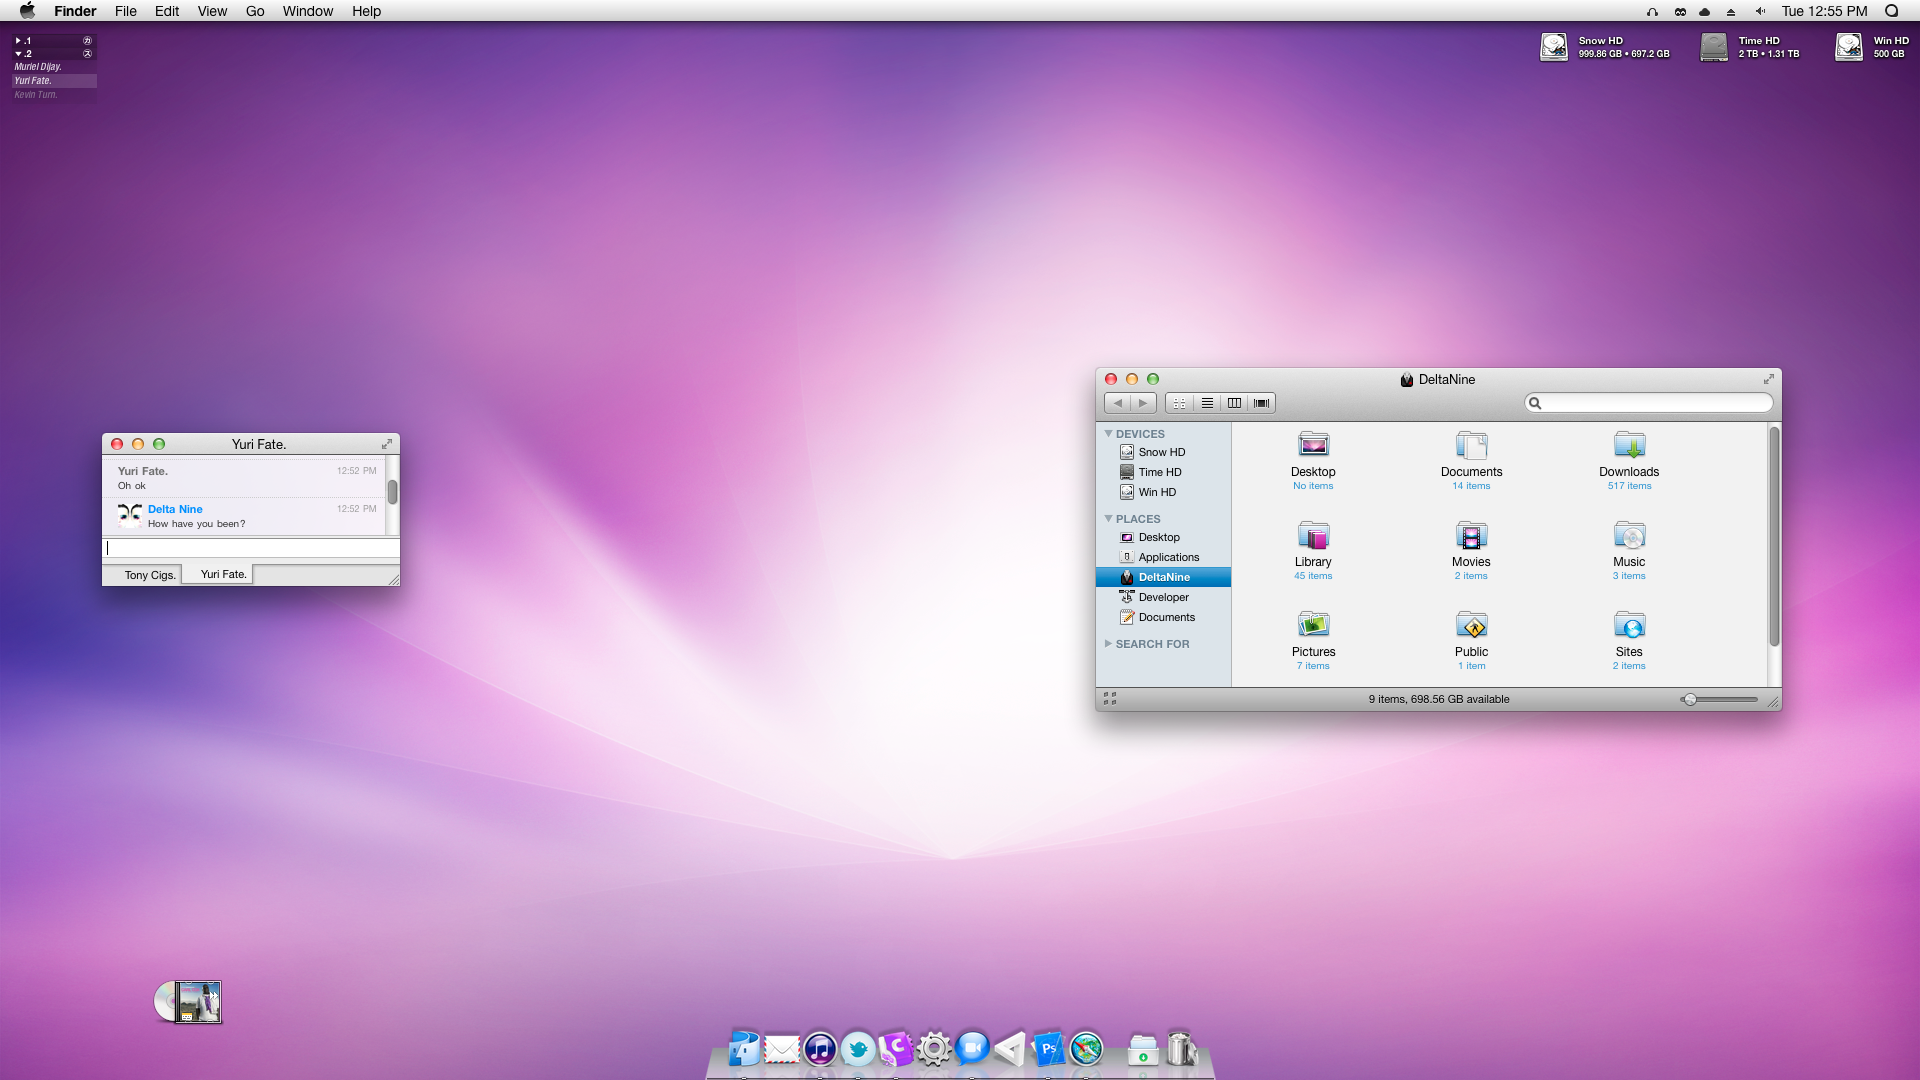The image size is (1920, 1080).
Task: Select Desktop in sidebar Places
Action: click(x=1163, y=537)
